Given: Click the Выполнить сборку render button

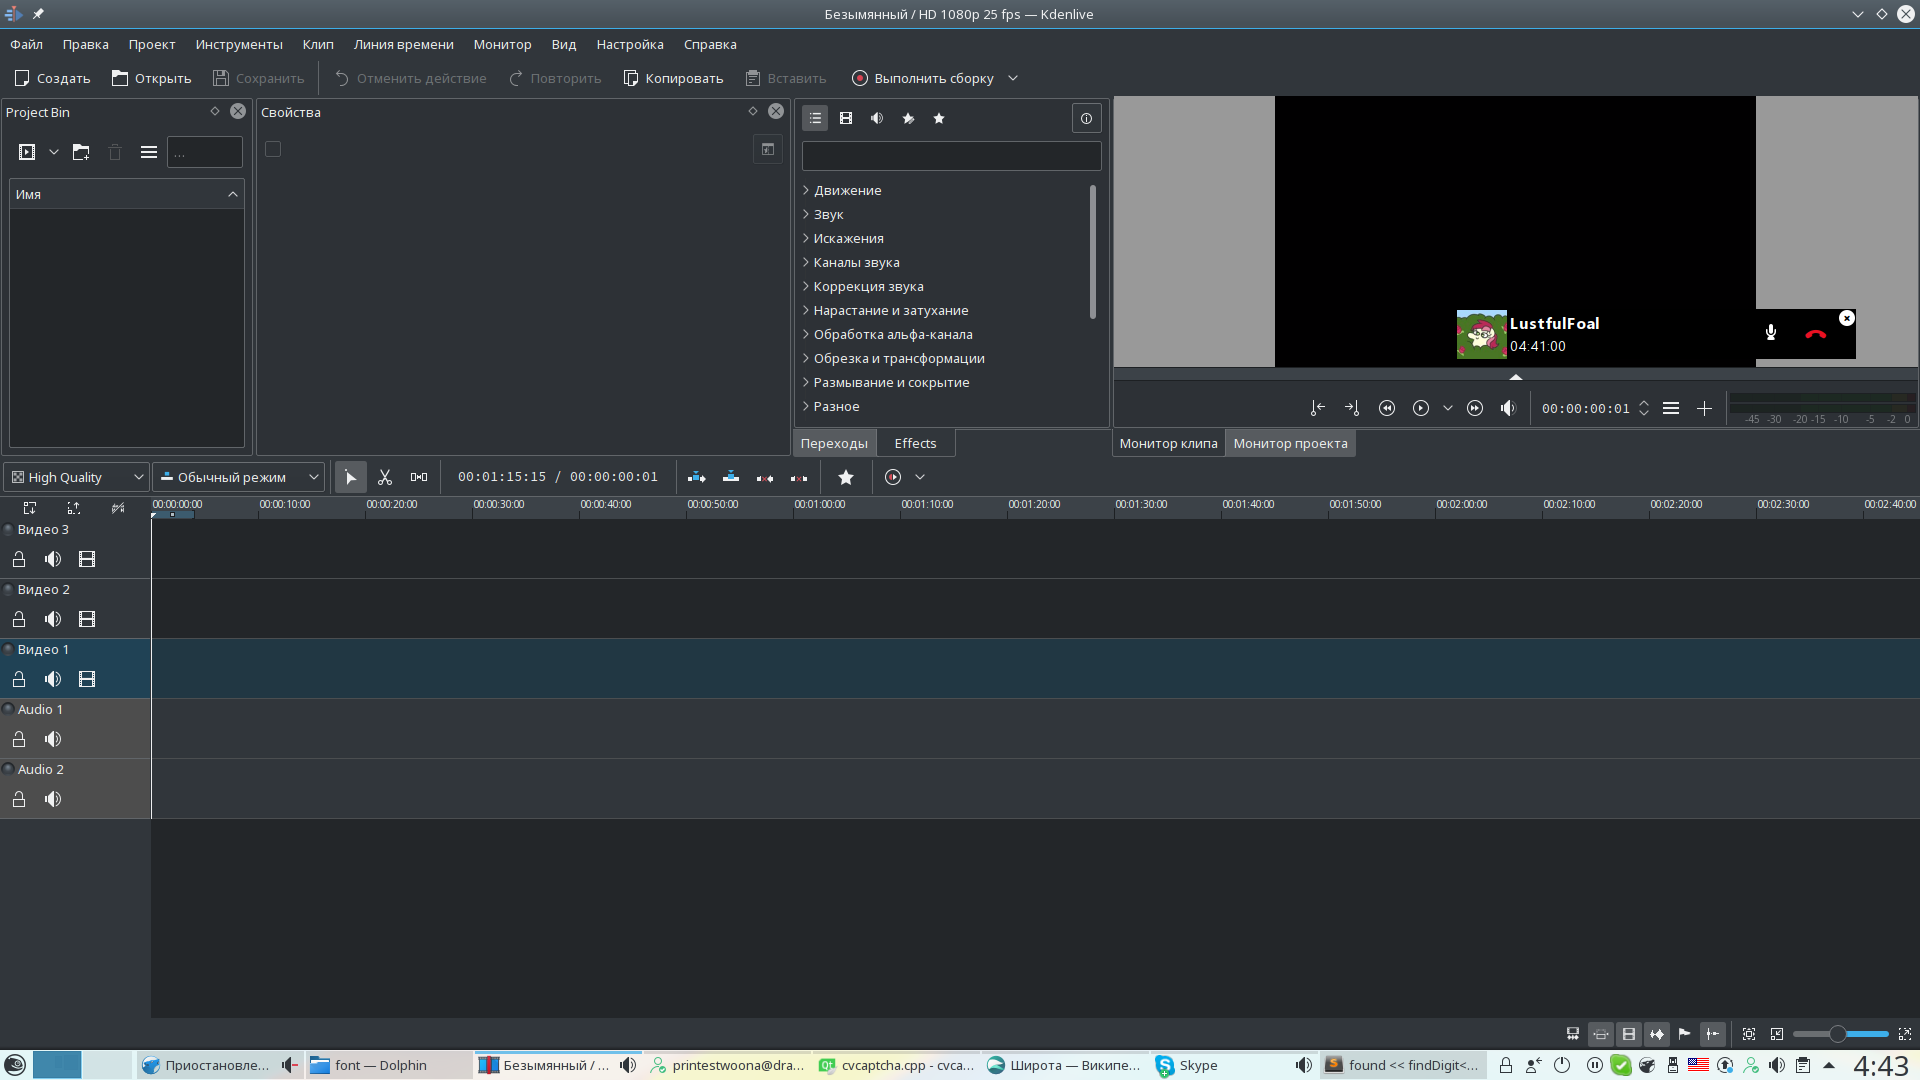Looking at the screenshot, I should [x=922, y=78].
